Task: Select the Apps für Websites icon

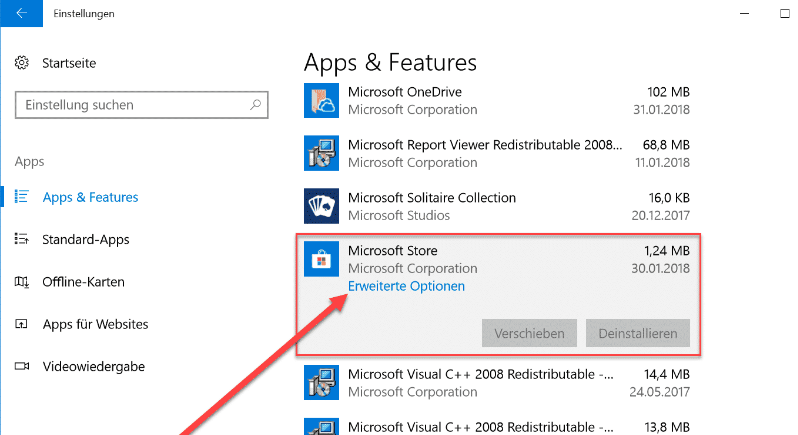Action: tap(21, 324)
